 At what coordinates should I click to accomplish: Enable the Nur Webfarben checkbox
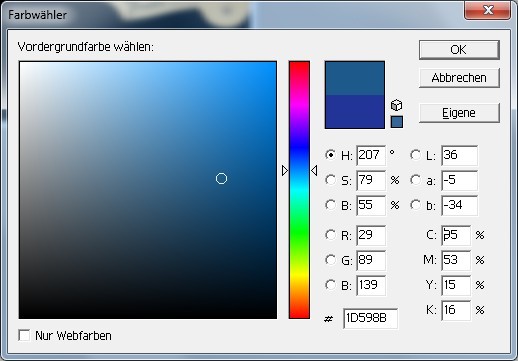[x=24, y=335]
